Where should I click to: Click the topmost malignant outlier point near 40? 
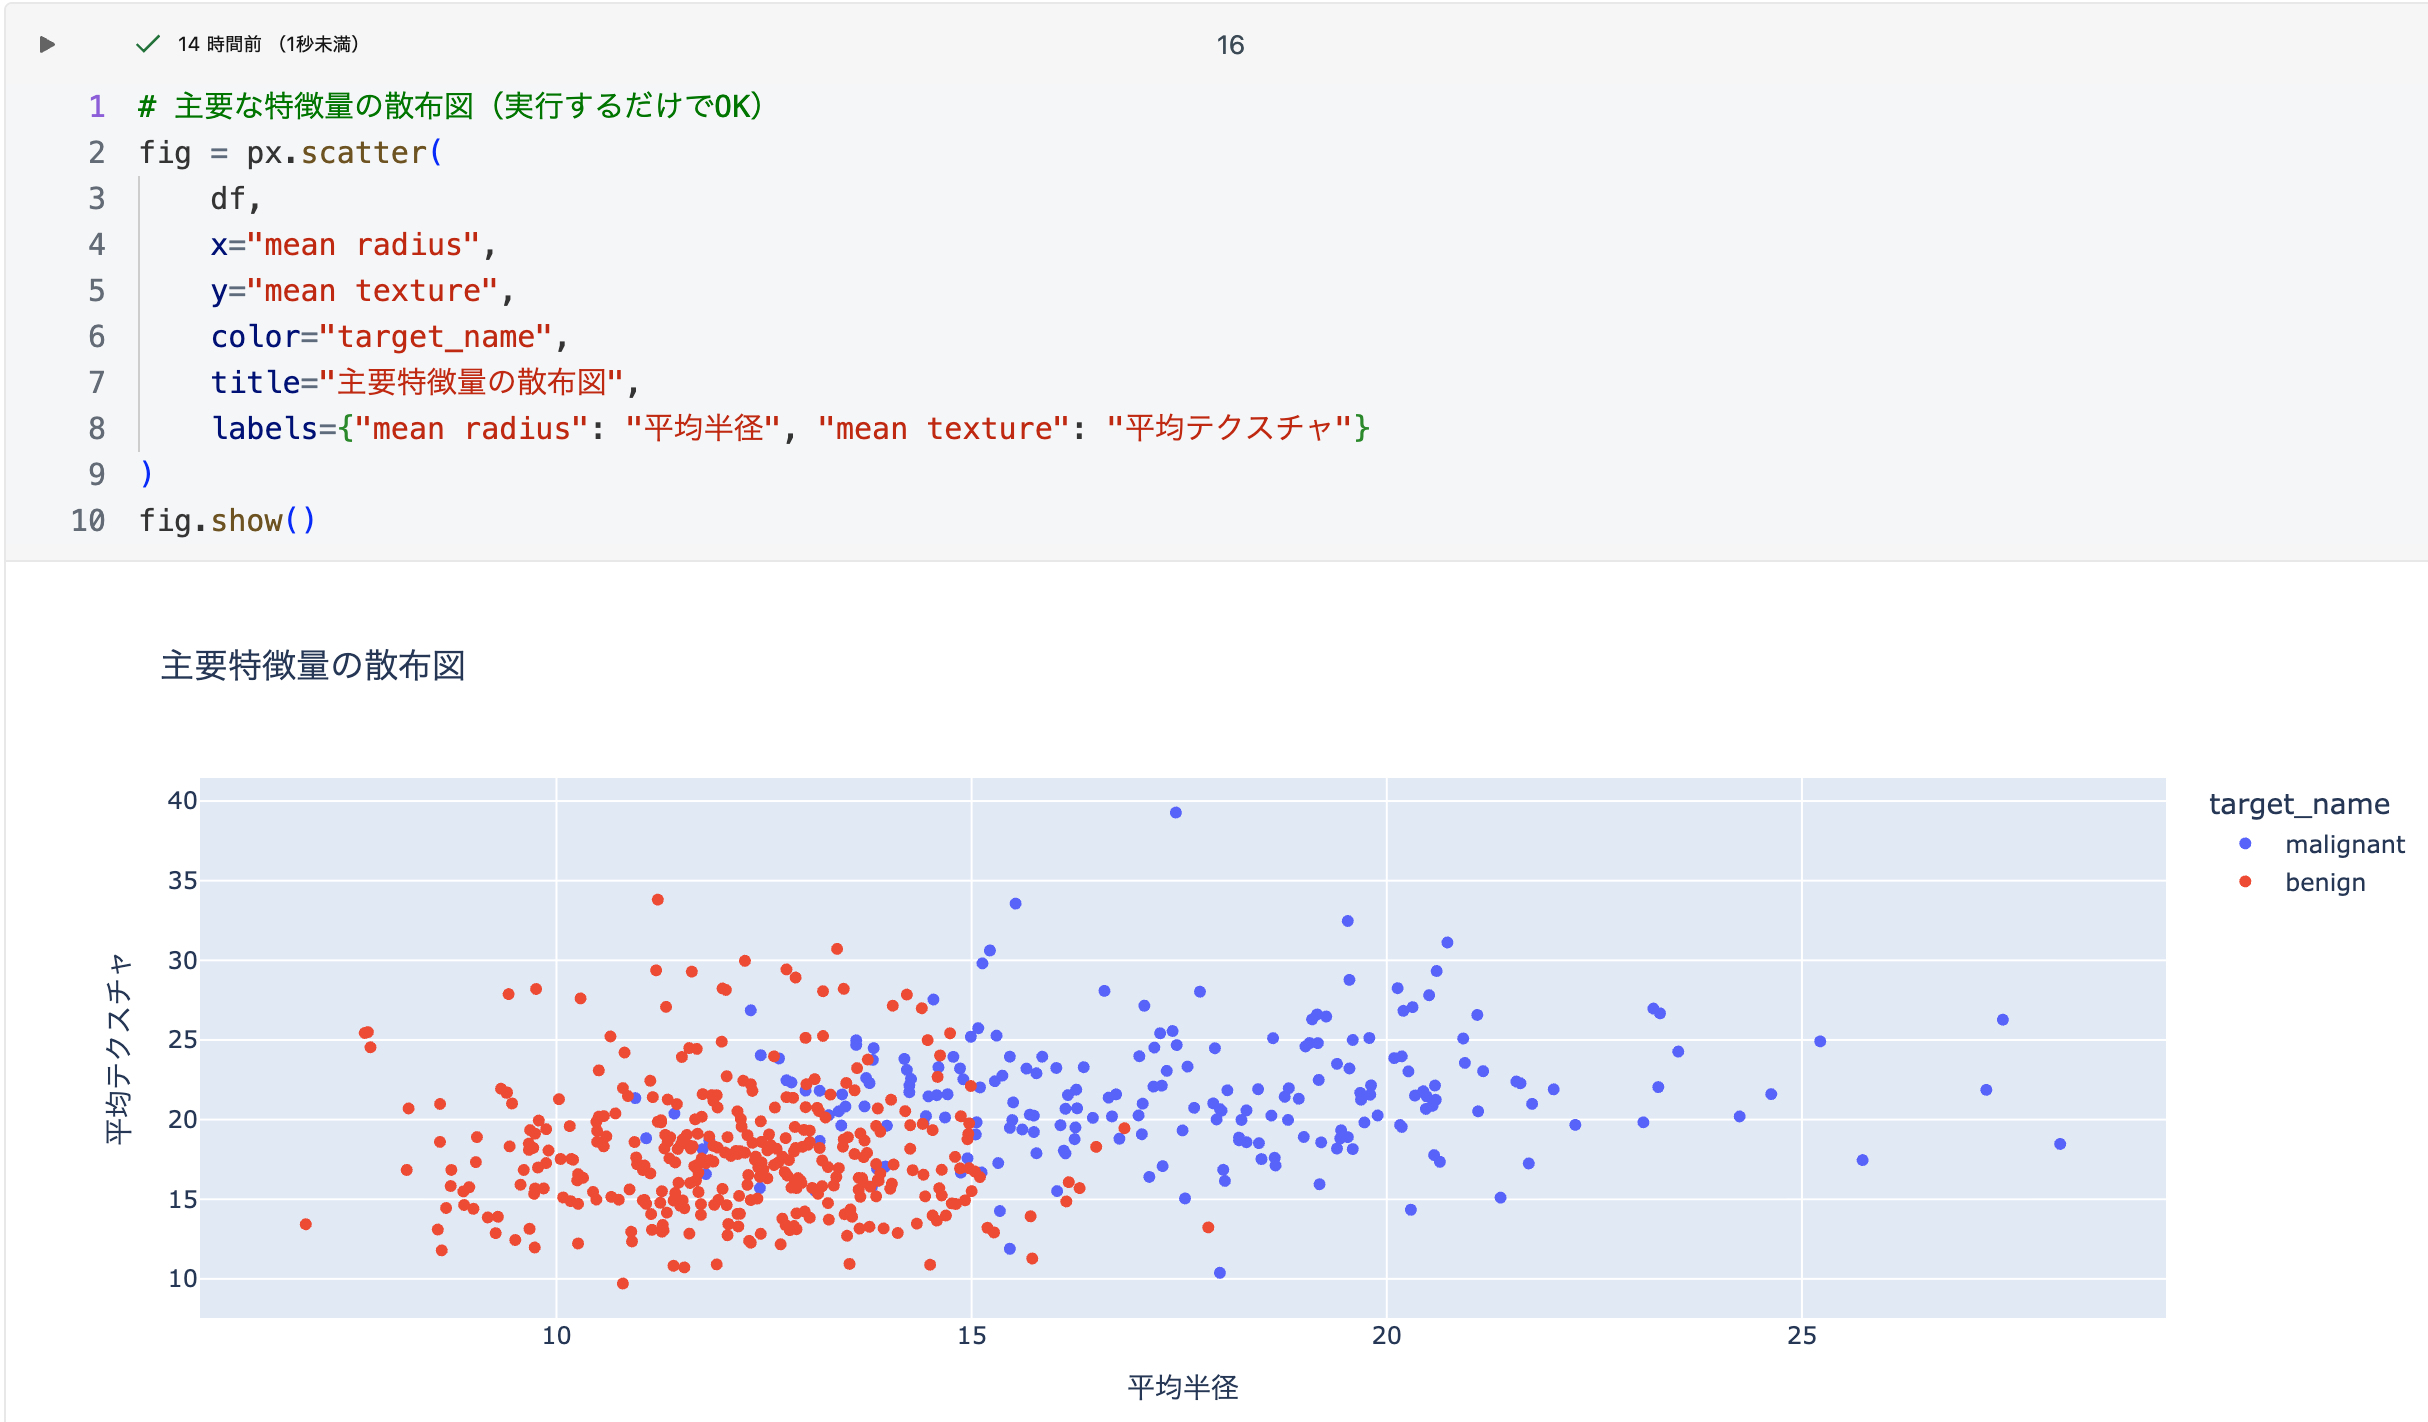[x=1176, y=812]
